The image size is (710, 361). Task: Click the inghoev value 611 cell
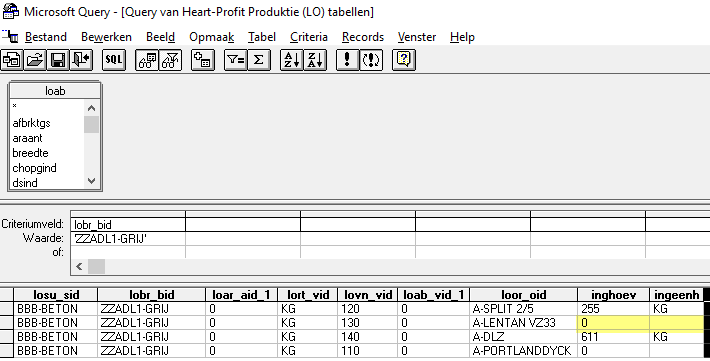(614, 337)
